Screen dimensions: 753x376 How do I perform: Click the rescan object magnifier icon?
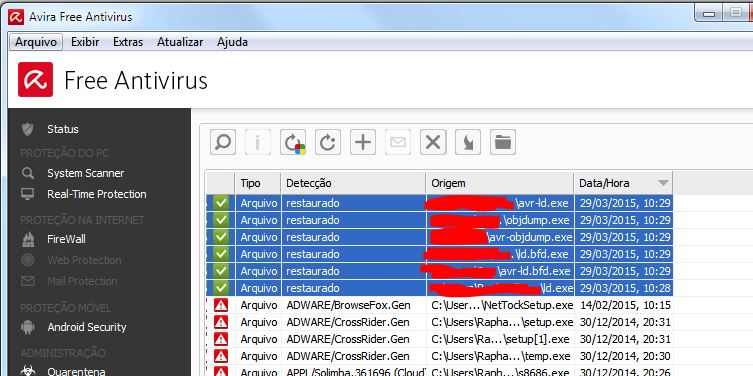(x=223, y=142)
